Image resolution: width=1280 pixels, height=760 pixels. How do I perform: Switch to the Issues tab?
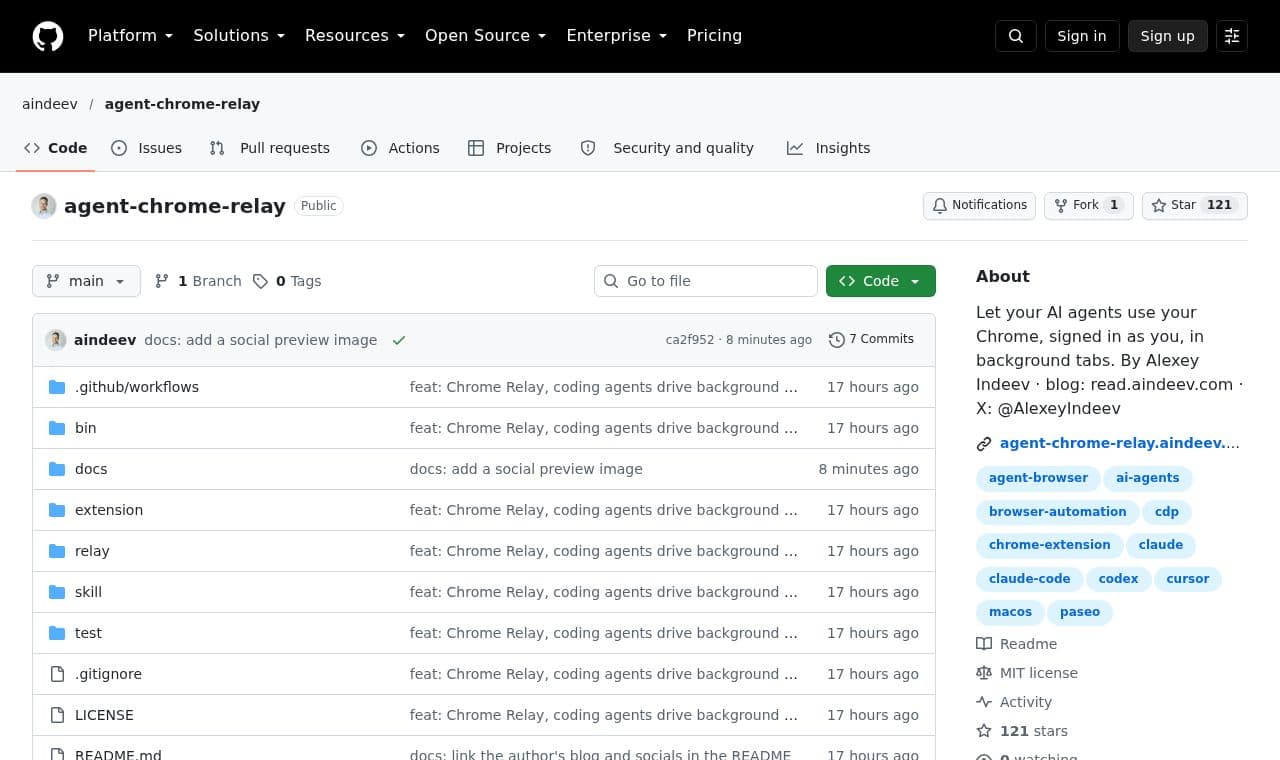click(146, 148)
